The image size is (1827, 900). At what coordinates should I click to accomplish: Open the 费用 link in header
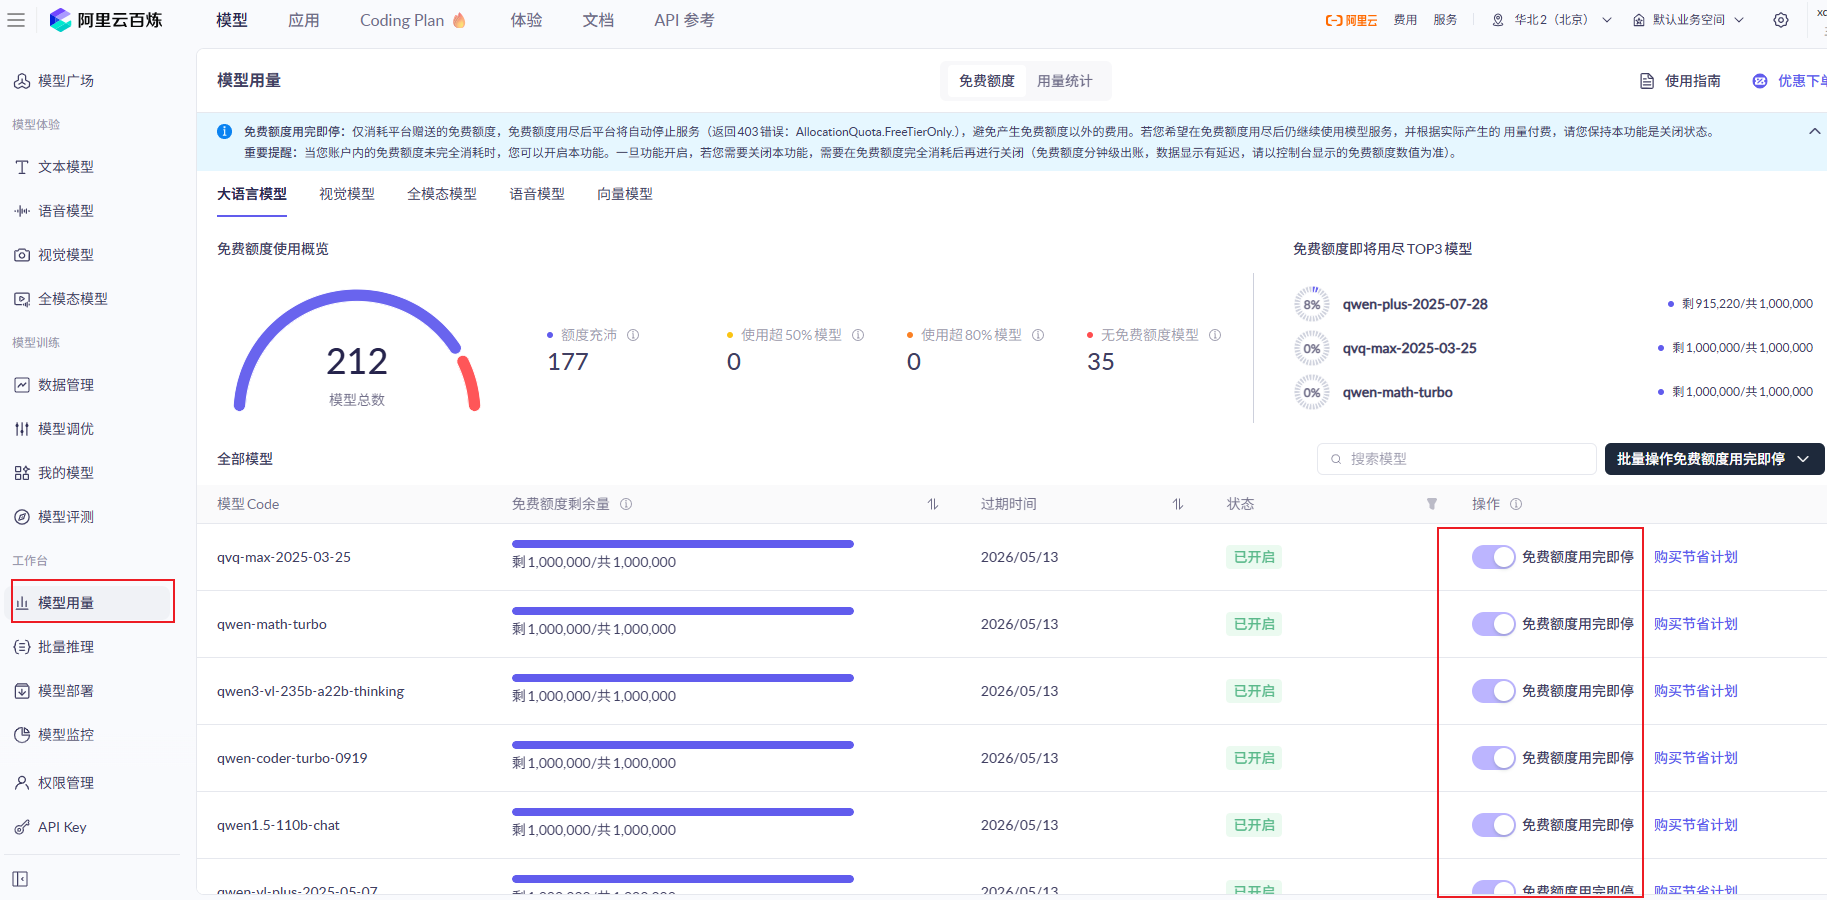pos(1405,20)
